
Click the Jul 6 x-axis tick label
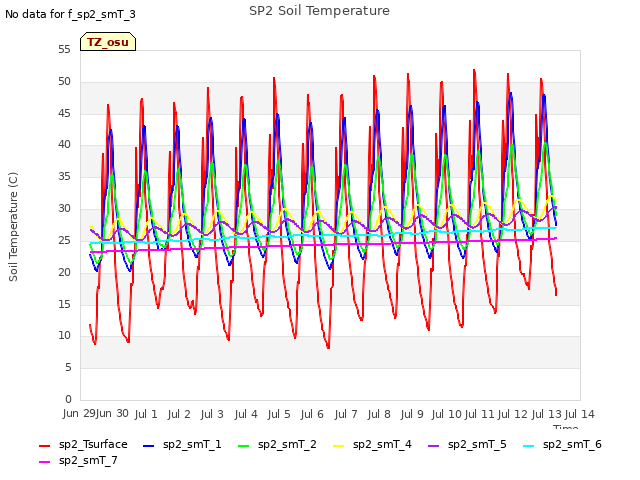[x=312, y=414]
